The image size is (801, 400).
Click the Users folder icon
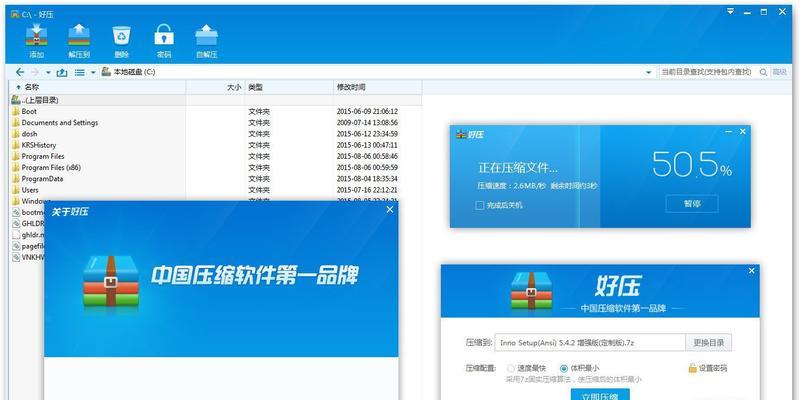click(15, 190)
